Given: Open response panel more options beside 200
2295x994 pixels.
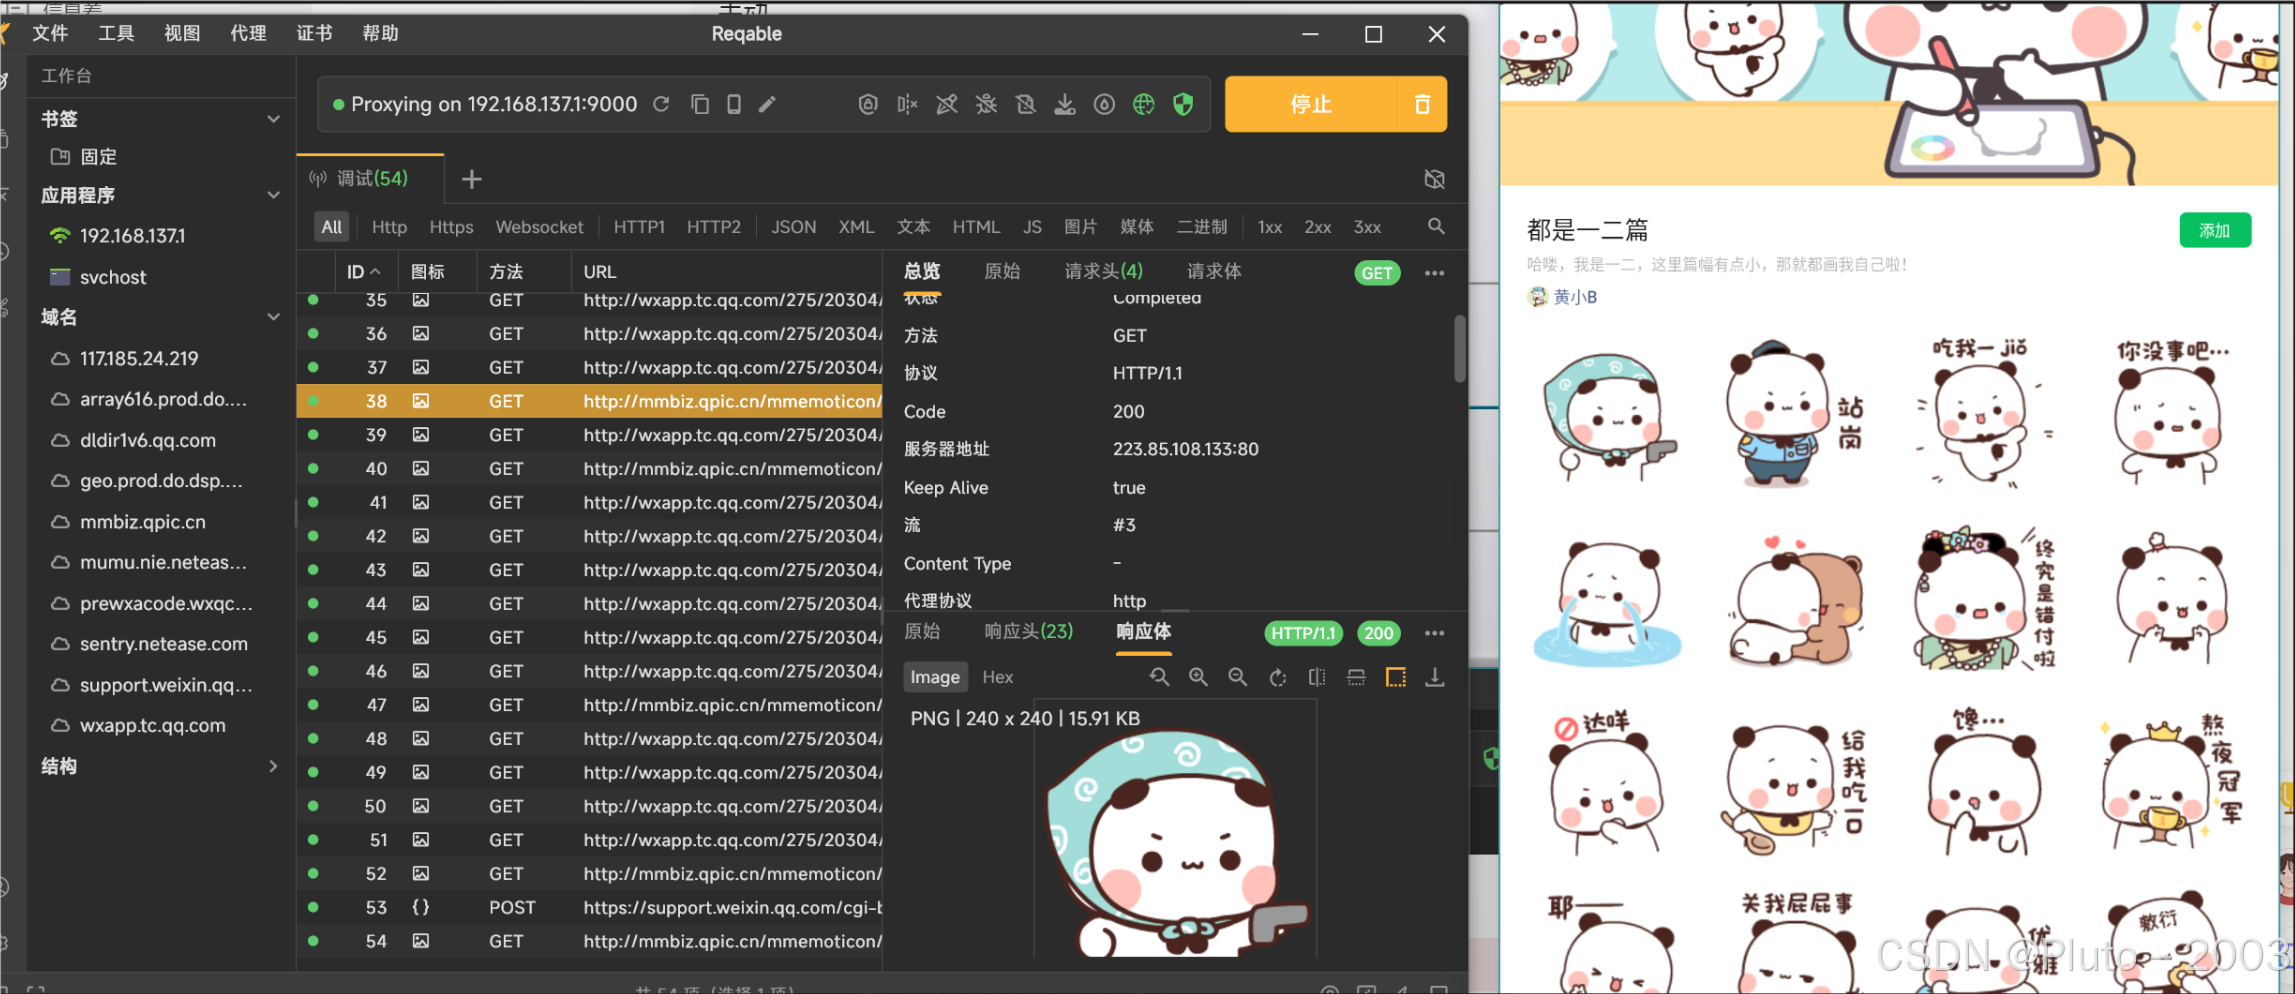Looking at the screenshot, I should tap(1434, 633).
